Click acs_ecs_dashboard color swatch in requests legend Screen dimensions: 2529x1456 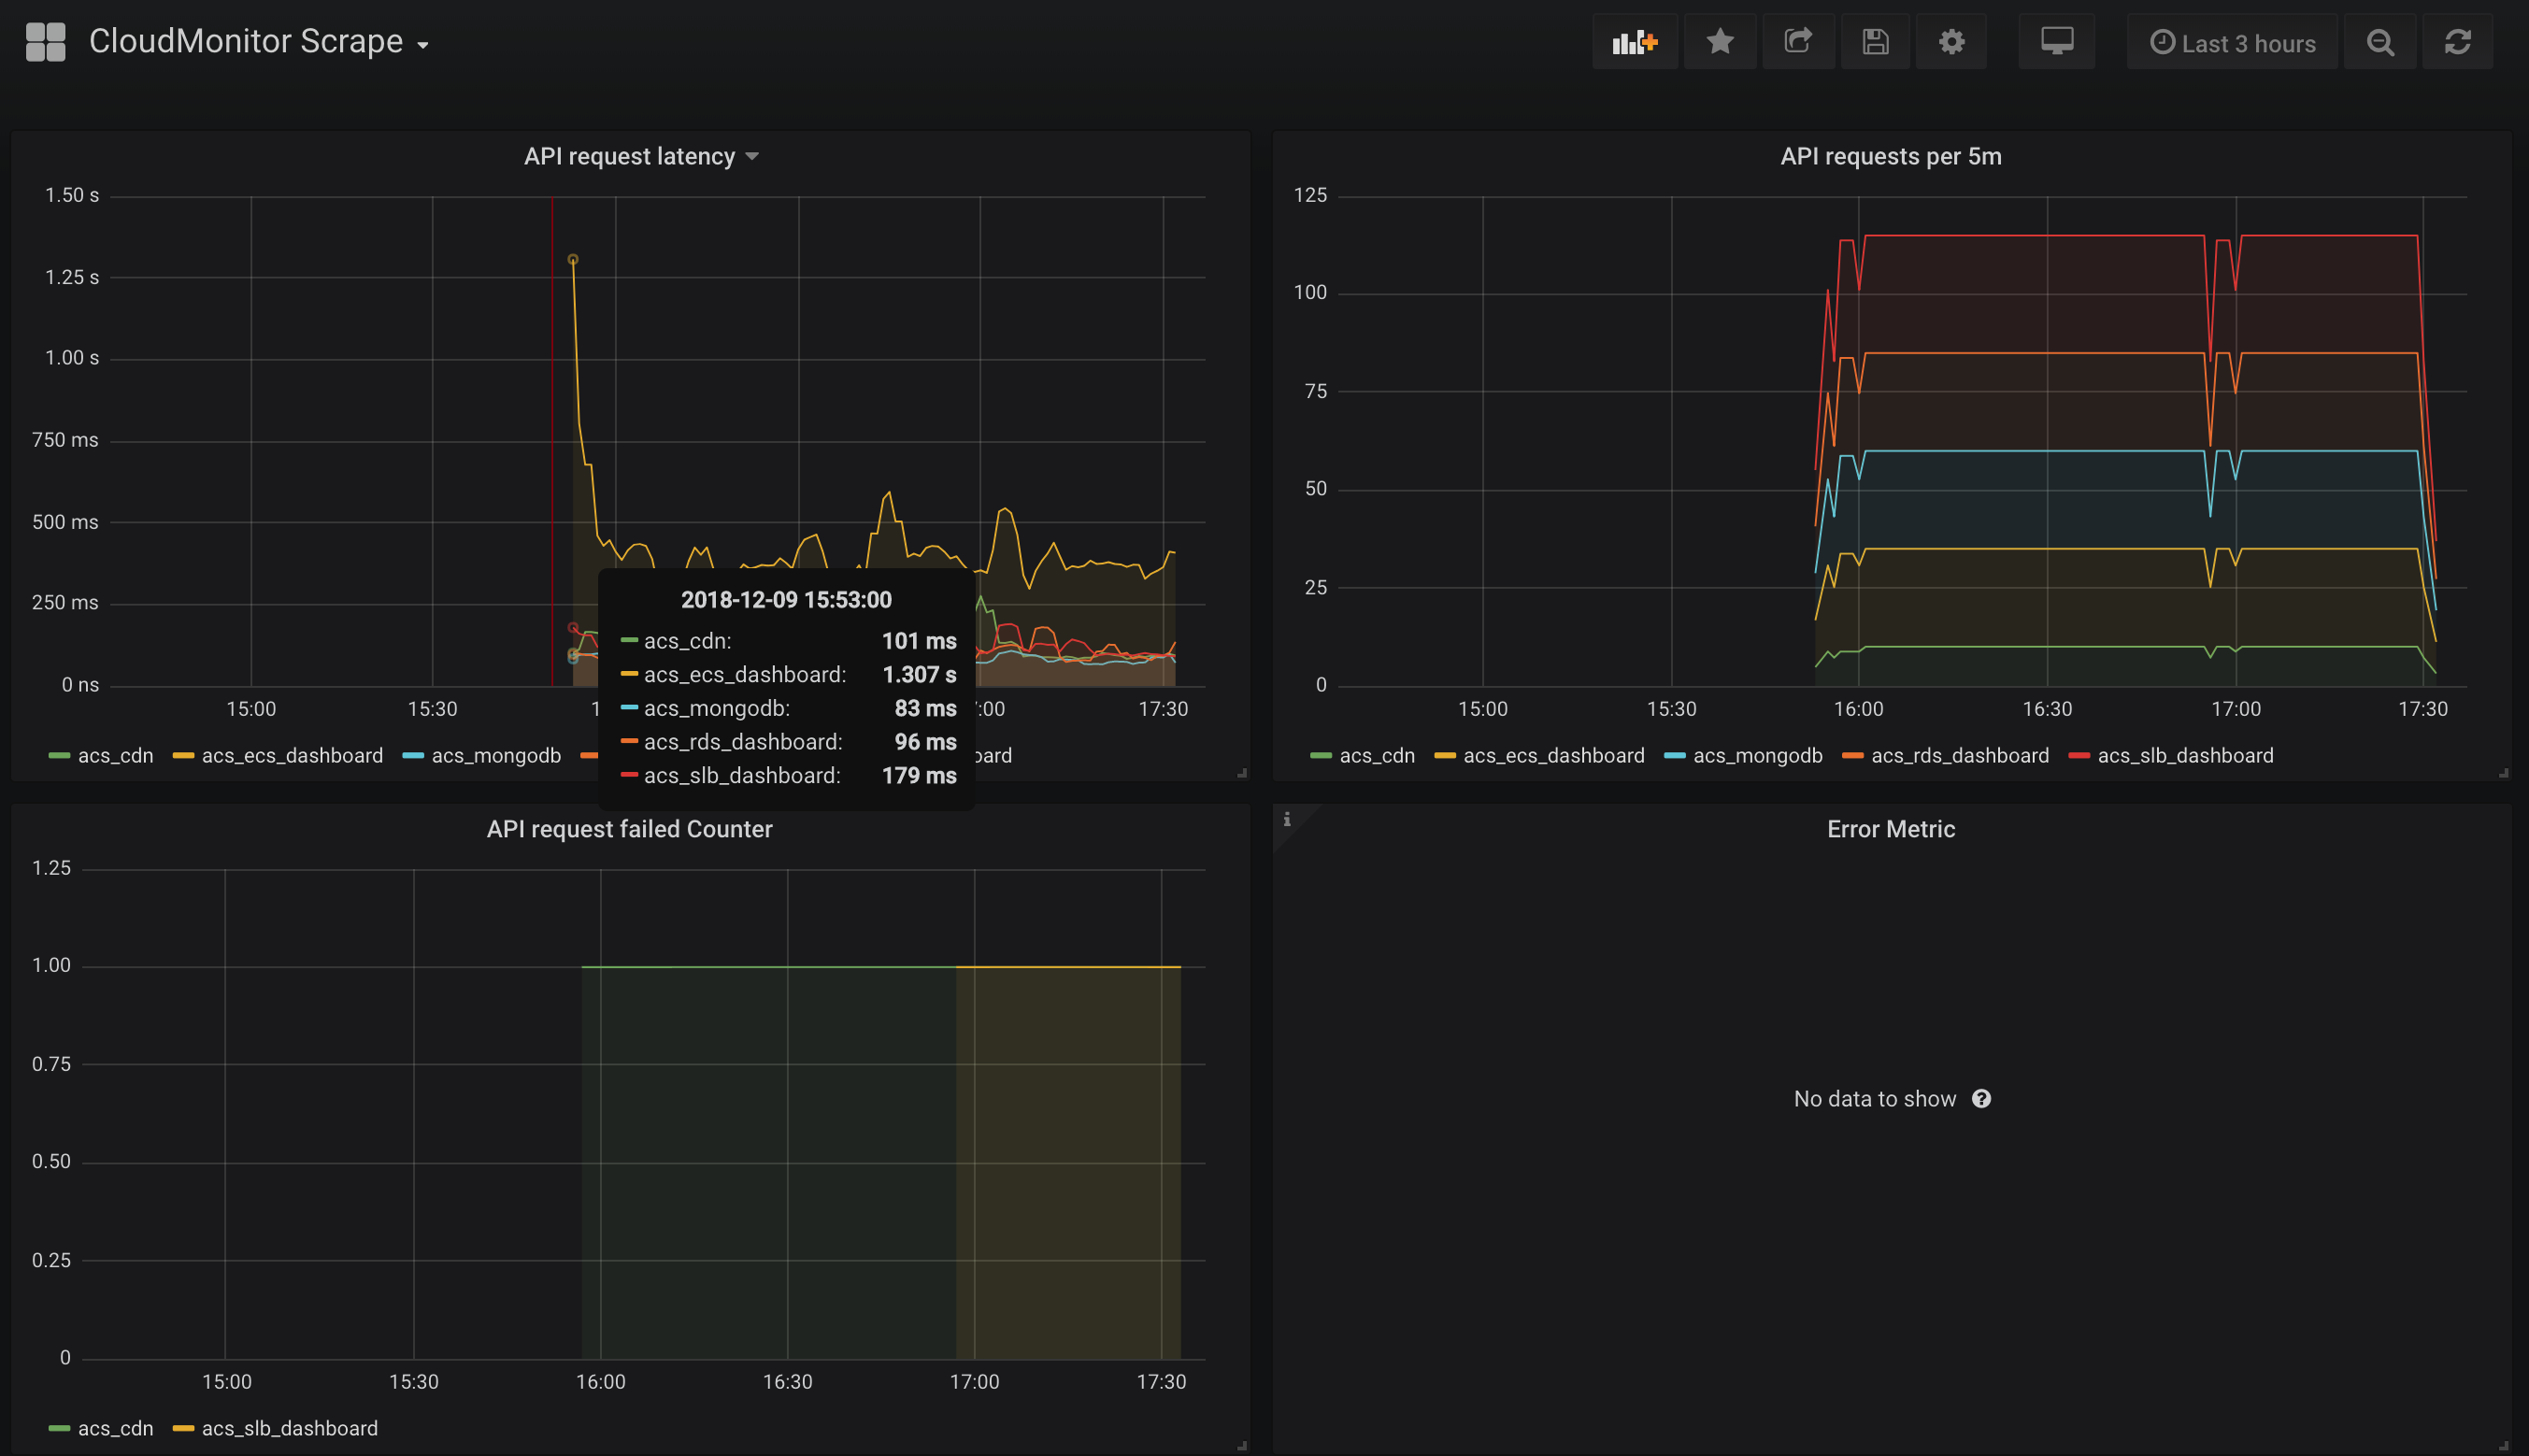(x=1444, y=756)
